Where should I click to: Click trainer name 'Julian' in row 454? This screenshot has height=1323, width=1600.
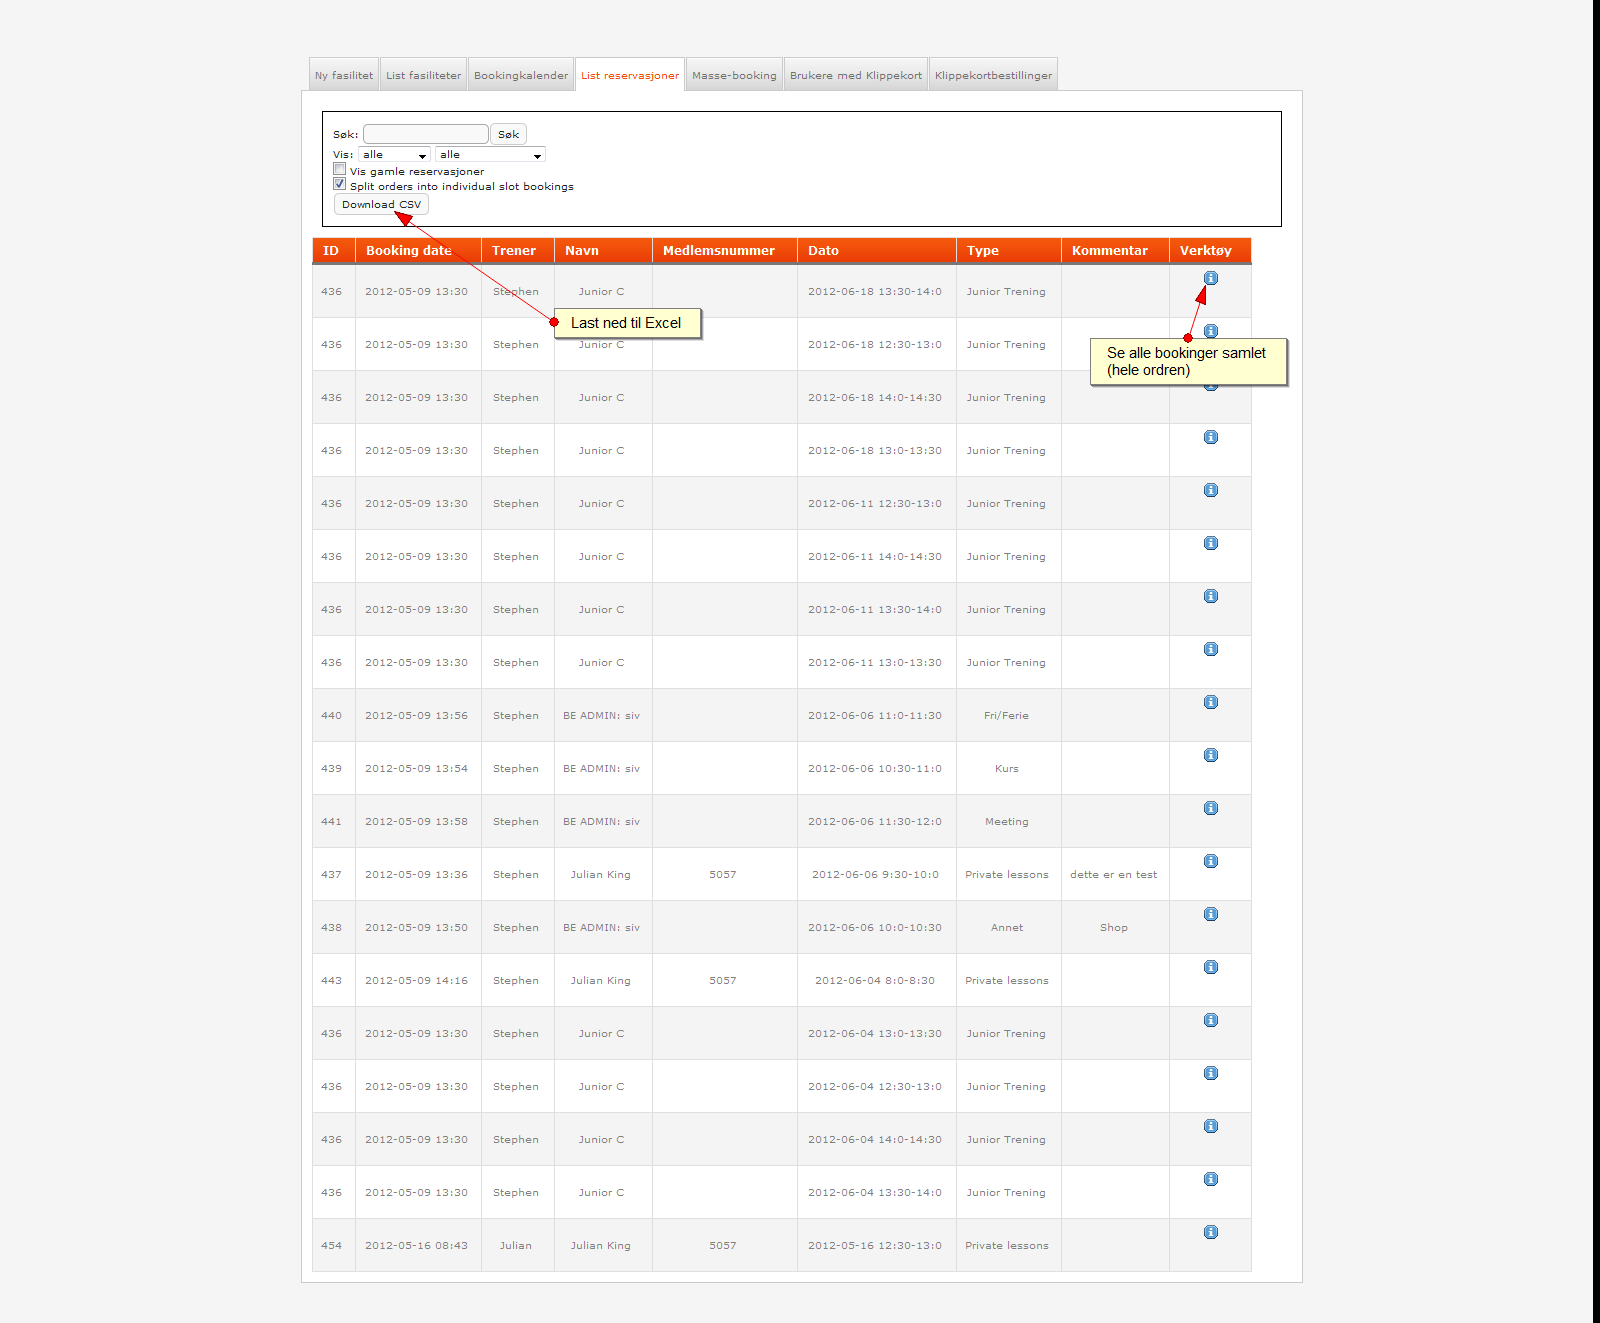516,1246
